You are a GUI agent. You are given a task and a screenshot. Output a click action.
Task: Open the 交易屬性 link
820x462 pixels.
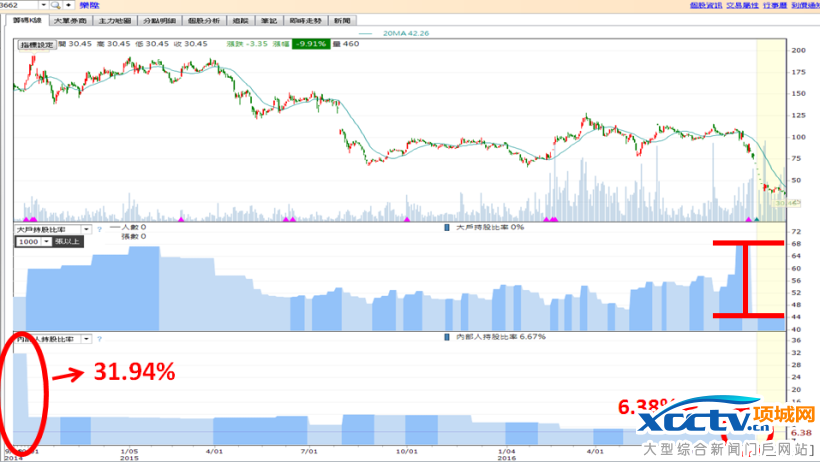coord(741,5)
